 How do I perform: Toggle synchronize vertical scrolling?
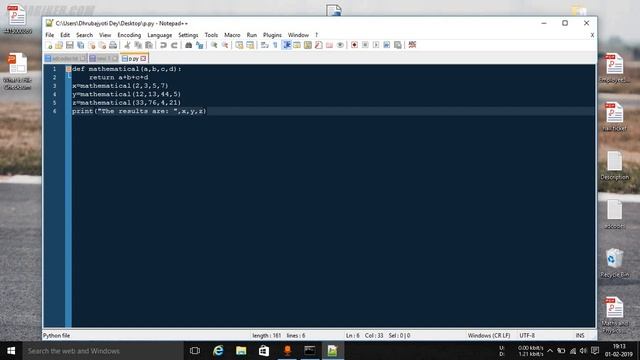coord(239,45)
